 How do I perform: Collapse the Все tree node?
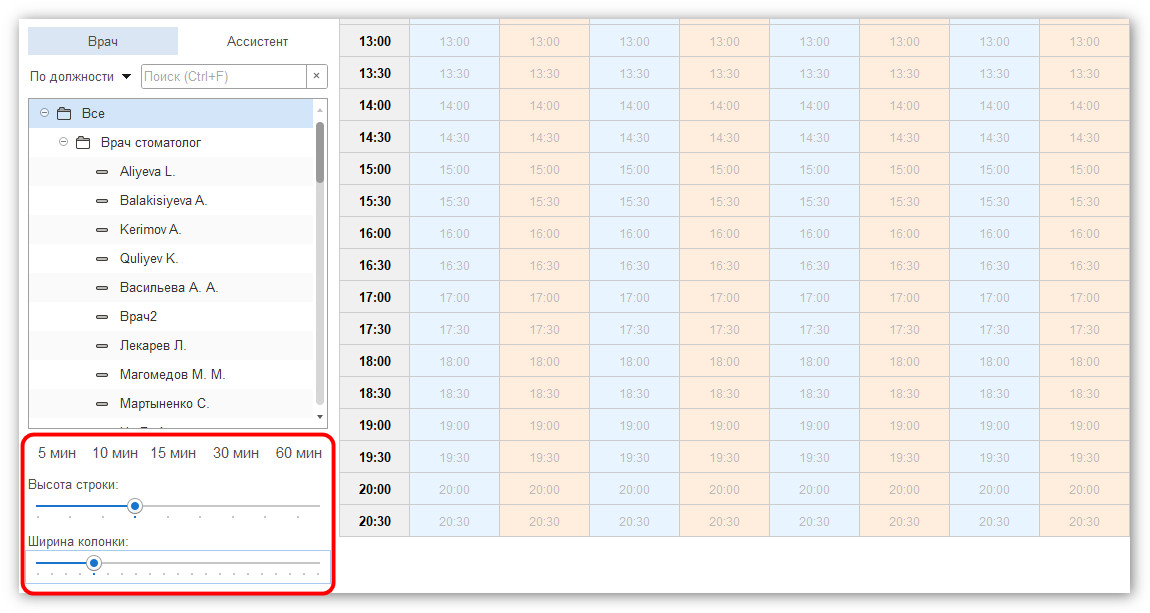click(45, 113)
